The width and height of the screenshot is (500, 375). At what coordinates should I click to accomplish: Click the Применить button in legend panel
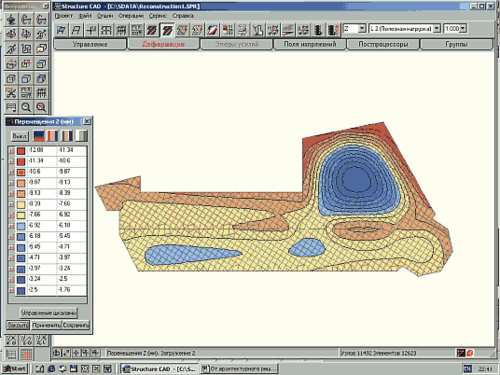pos(47,325)
